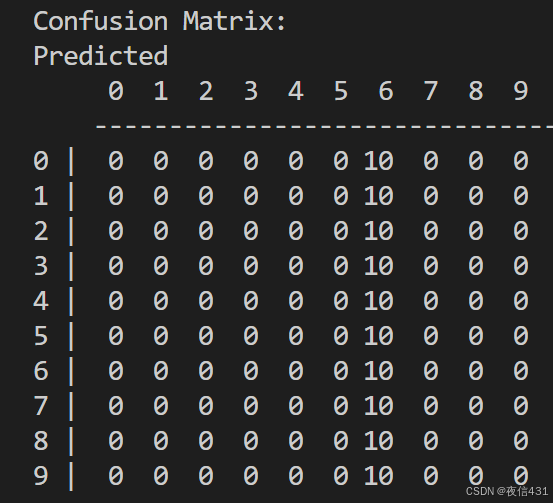Click row label 1 on left side
Screen dimensions: 553x503
pyautogui.click(x=41, y=196)
